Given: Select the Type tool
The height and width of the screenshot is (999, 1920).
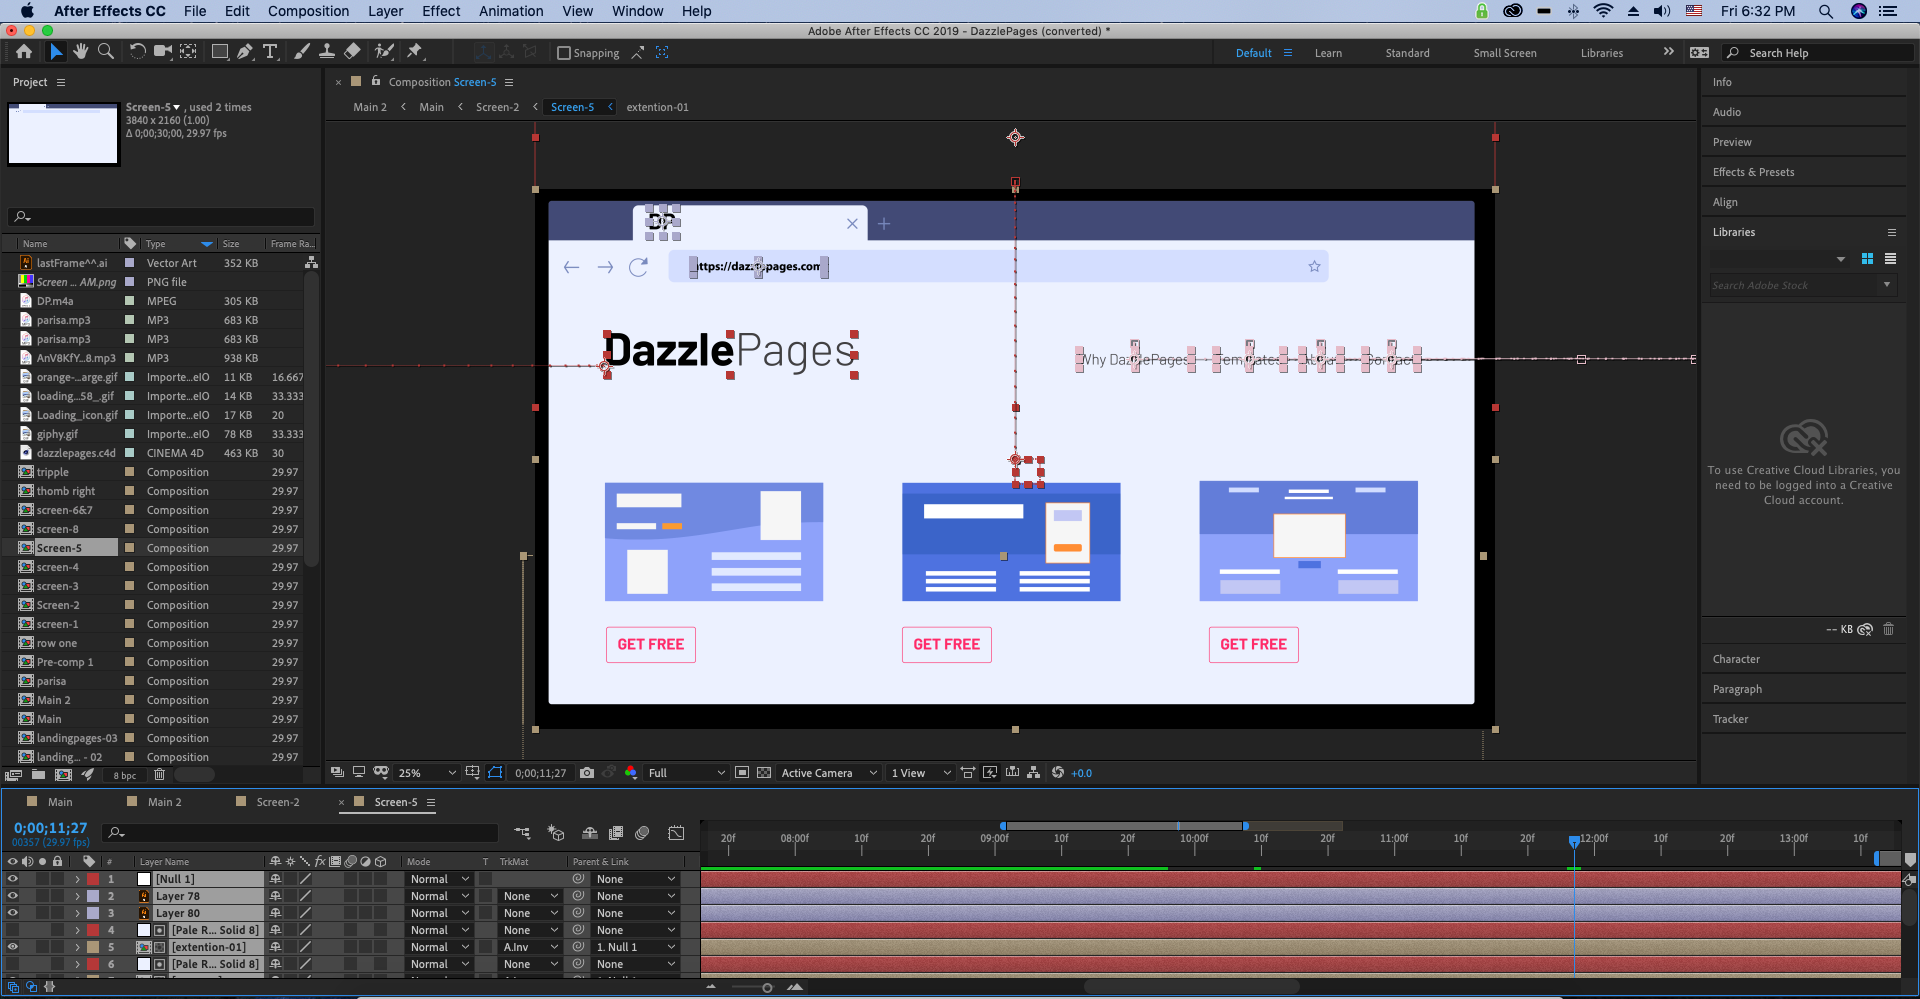Looking at the screenshot, I should tap(270, 52).
